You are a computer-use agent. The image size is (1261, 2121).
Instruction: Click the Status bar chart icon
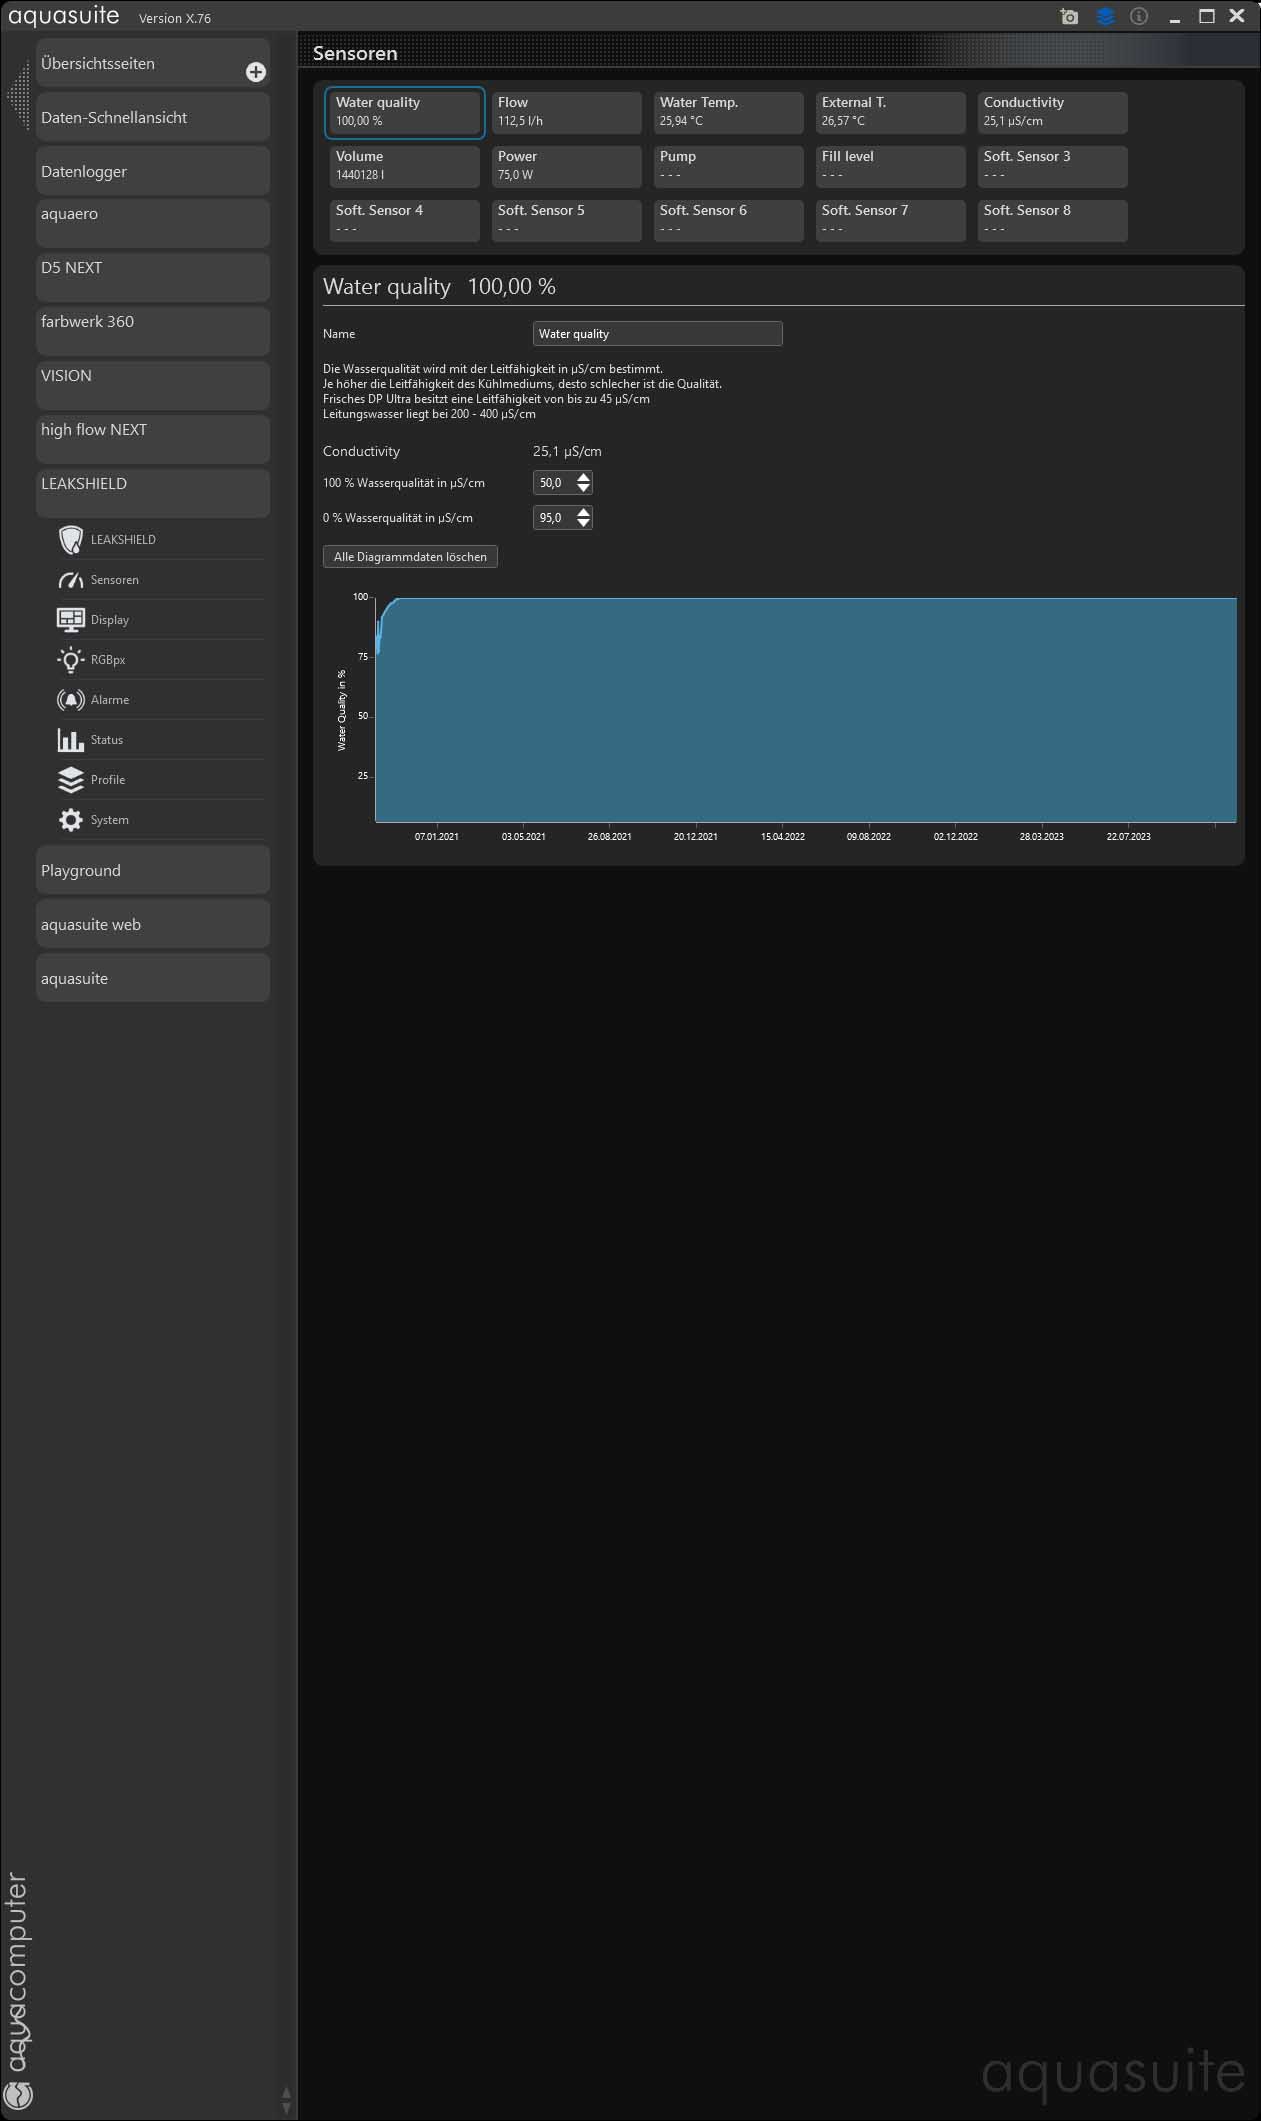pos(71,740)
